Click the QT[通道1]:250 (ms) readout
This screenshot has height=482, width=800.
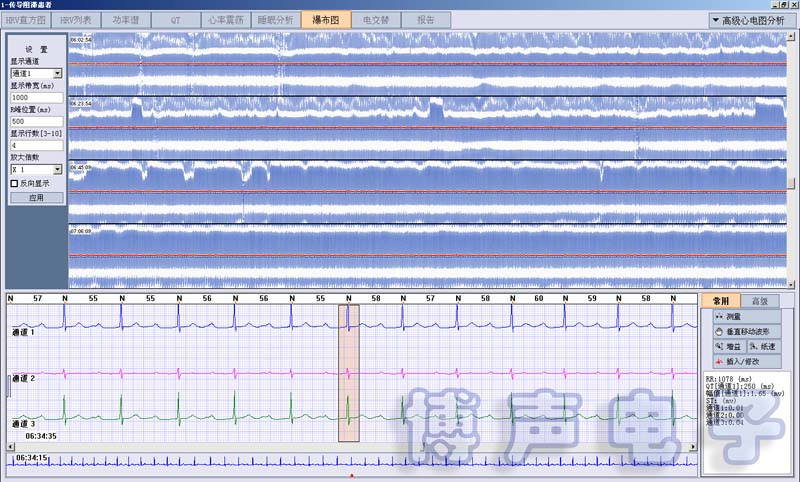740,386
